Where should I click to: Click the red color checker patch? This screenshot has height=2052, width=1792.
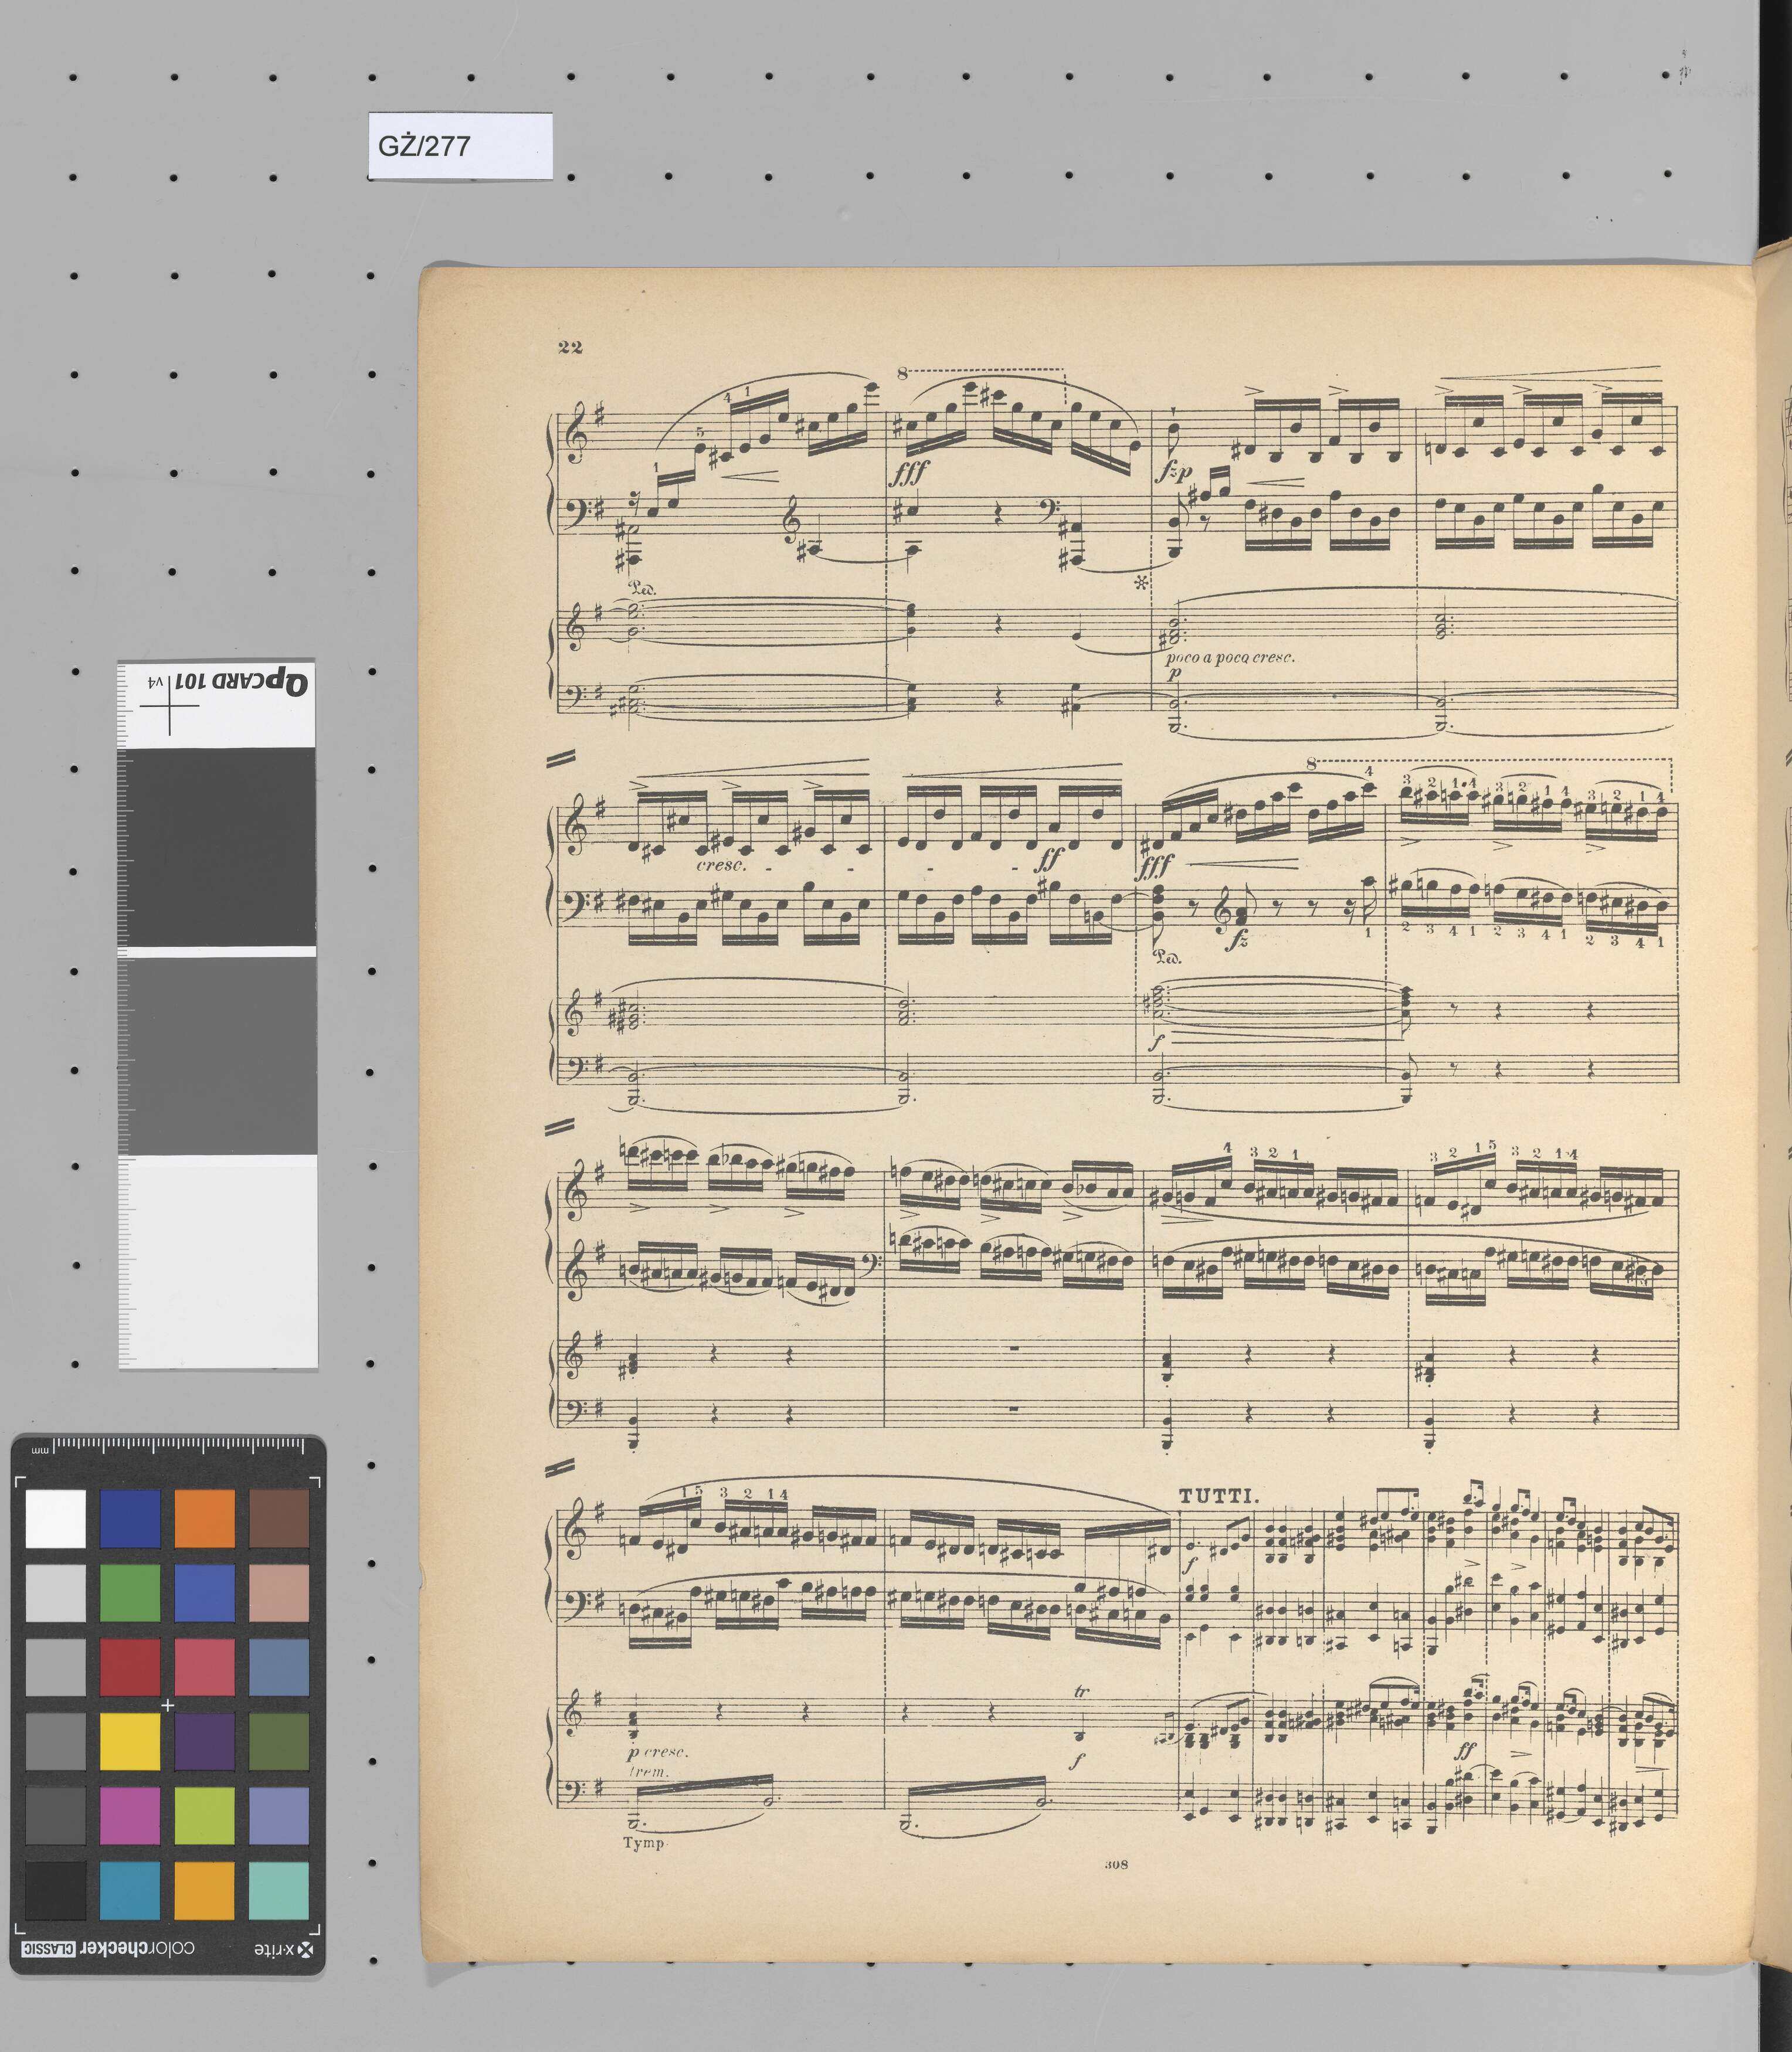click(x=129, y=1667)
